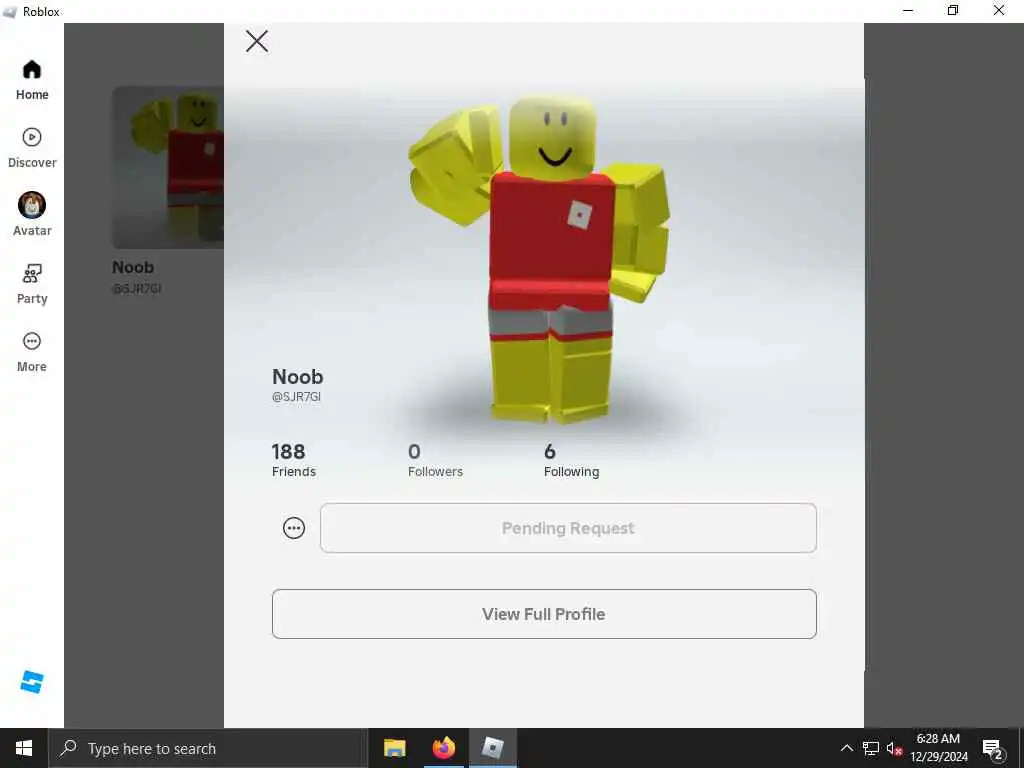Image resolution: width=1024 pixels, height=768 pixels.
Task: Open the muted volume tray icon
Action: pyautogui.click(x=894, y=748)
